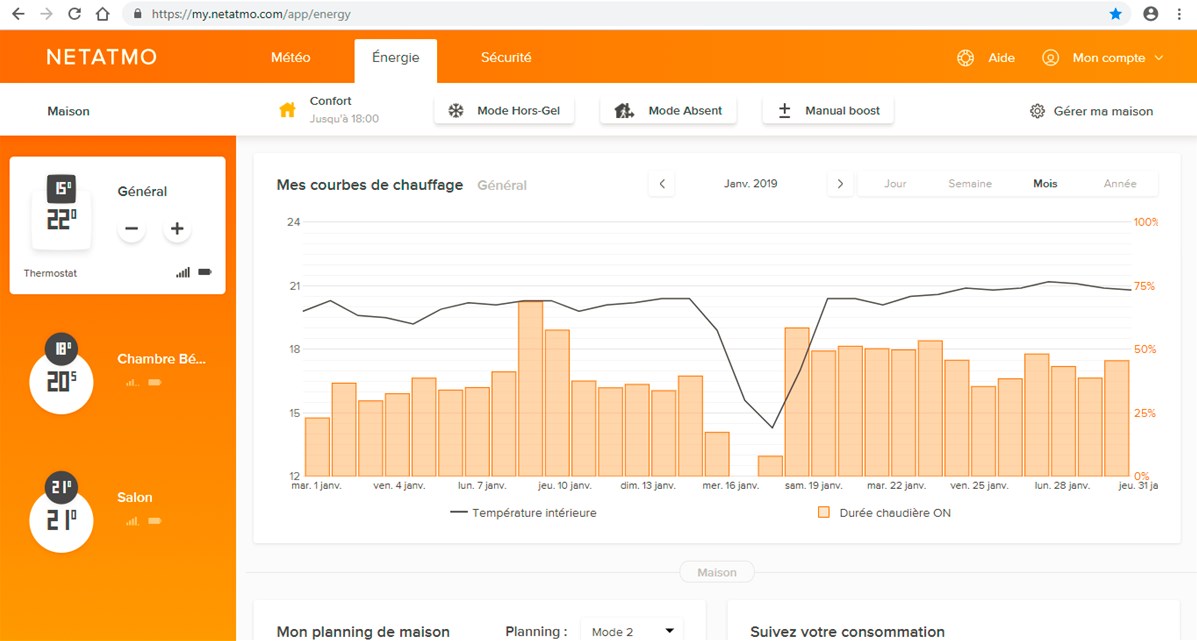Go to previous month in chart
The image size is (1197, 641).
[661, 184]
